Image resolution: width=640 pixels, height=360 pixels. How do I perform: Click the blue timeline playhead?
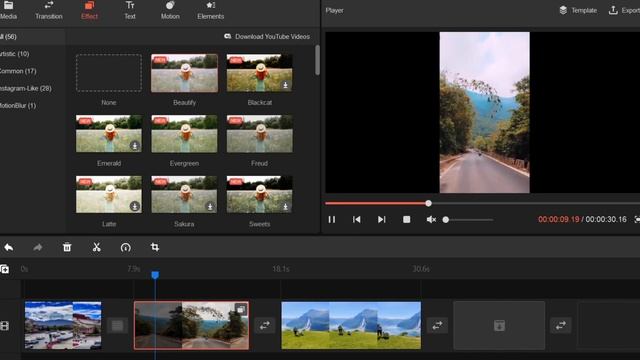155,275
